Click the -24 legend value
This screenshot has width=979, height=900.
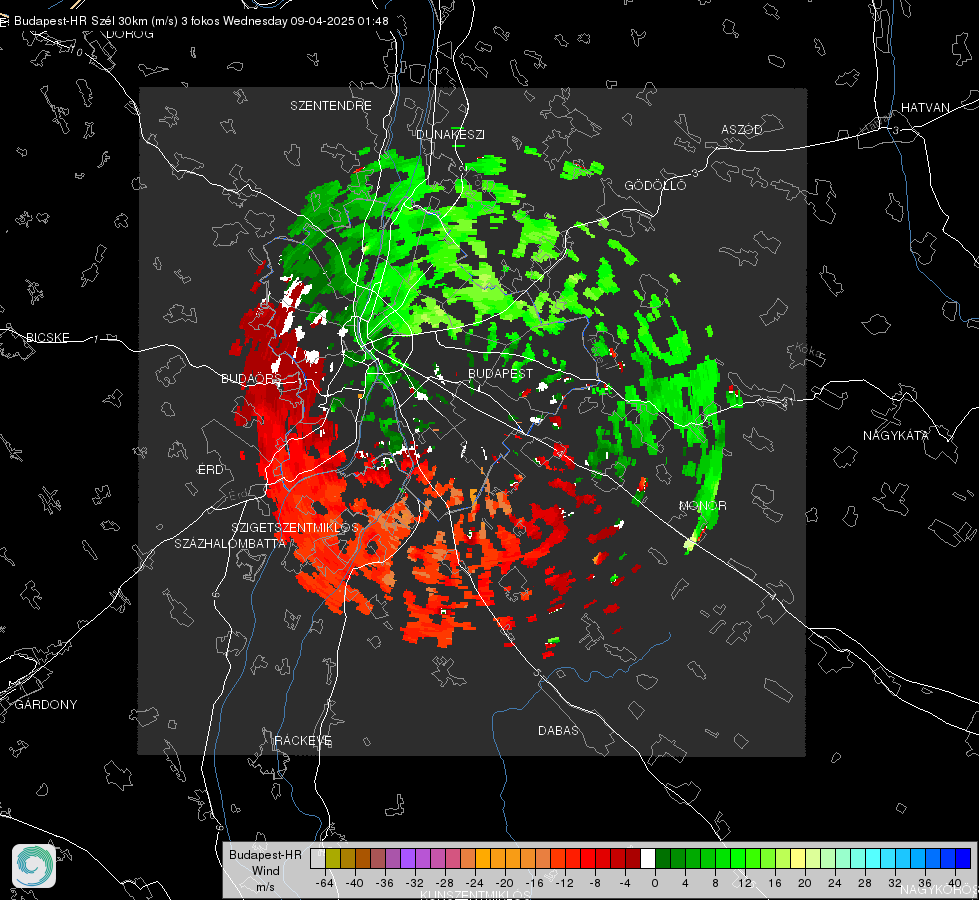coord(475,883)
